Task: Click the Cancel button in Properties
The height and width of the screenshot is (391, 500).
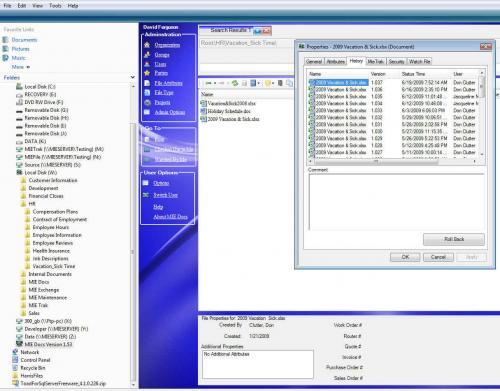Action: pos(438,257)
